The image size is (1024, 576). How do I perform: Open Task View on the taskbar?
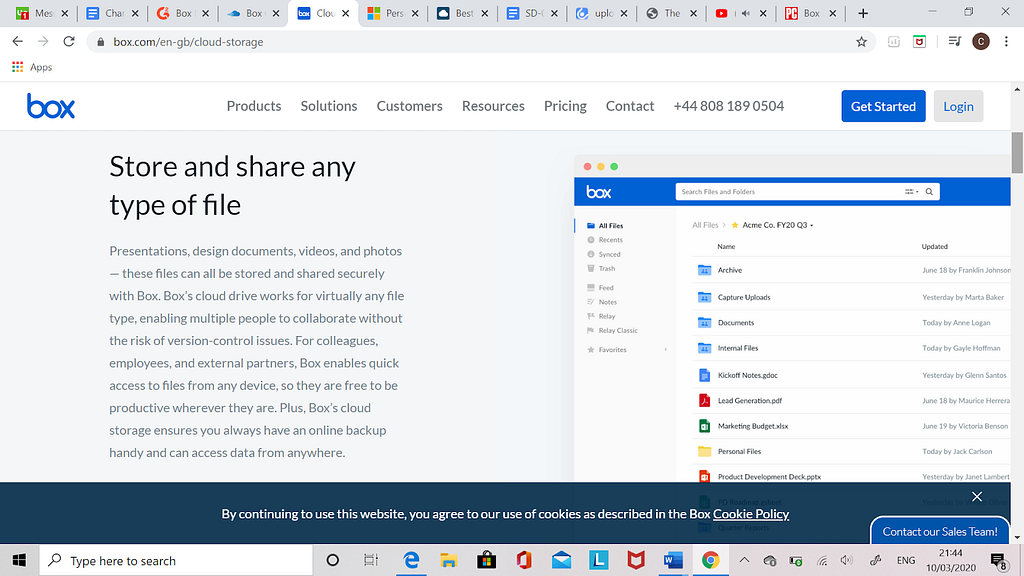(x=370, y=560)
